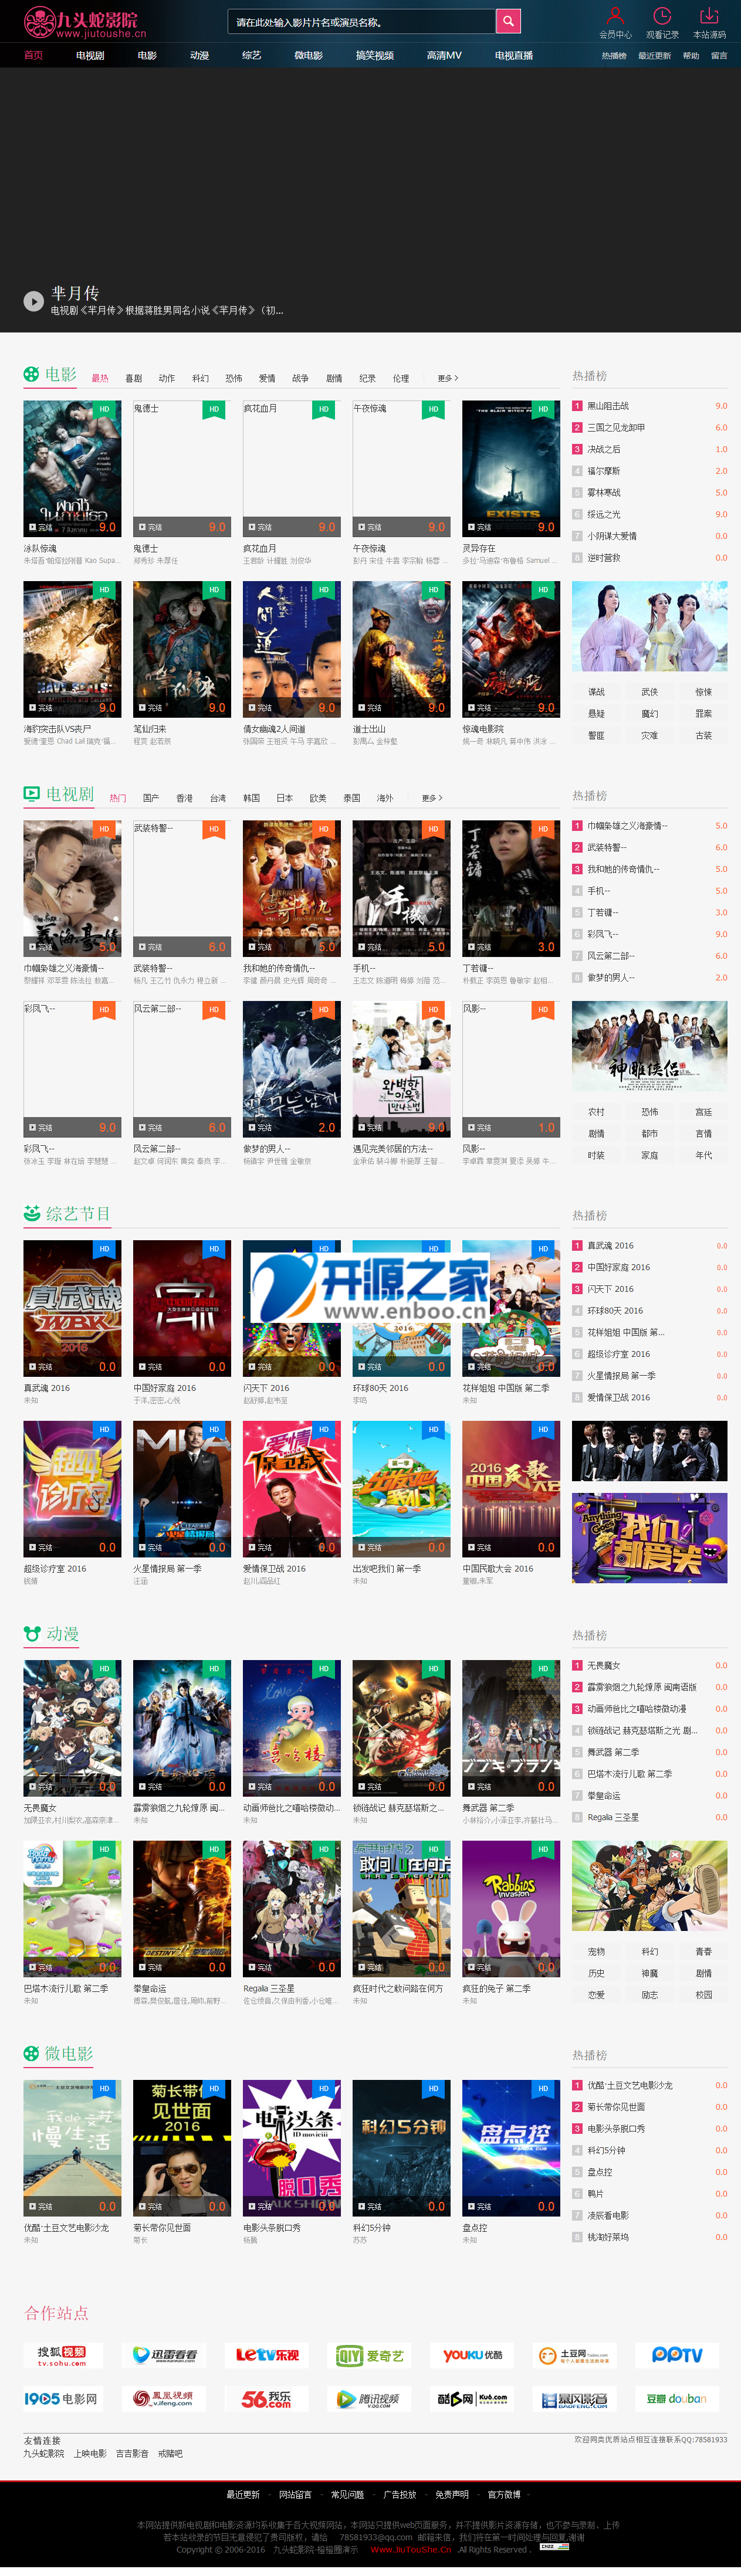Image resolution: width=741 pixels, height=2576 pixels.
Task: Open the 中国好家庭 2016 variety poster
Action: point(182,1308)
